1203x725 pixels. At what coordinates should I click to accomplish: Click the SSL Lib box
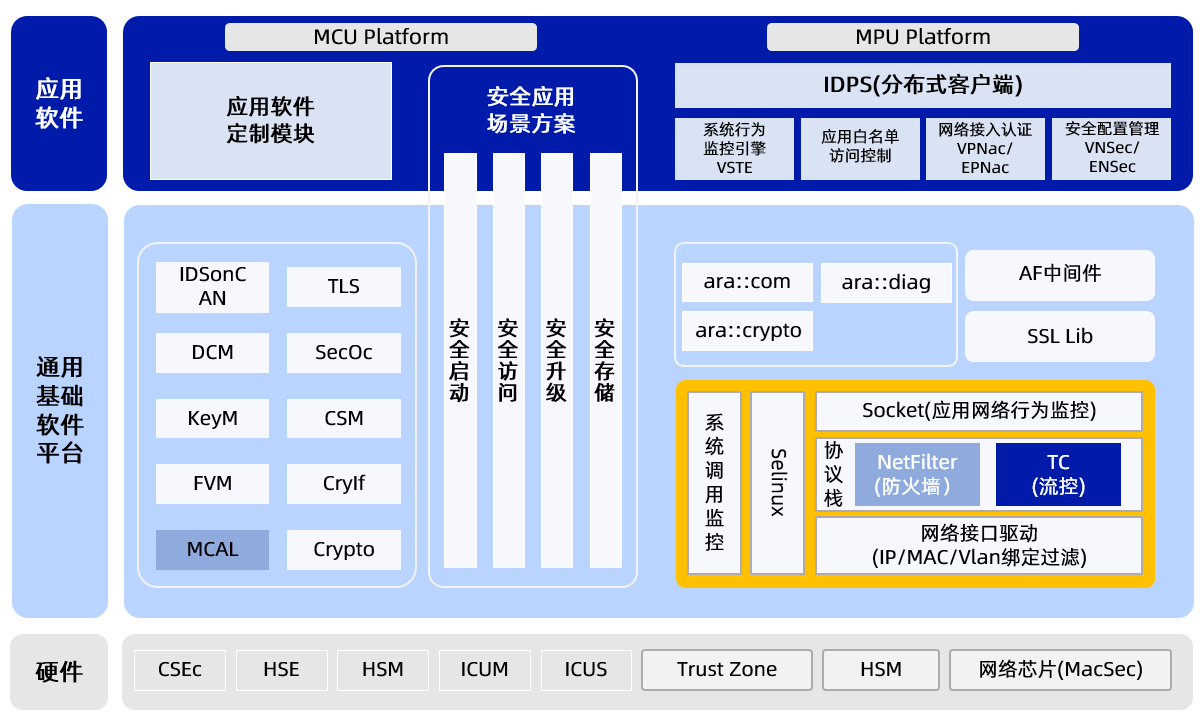click(x=1059, y=336)
